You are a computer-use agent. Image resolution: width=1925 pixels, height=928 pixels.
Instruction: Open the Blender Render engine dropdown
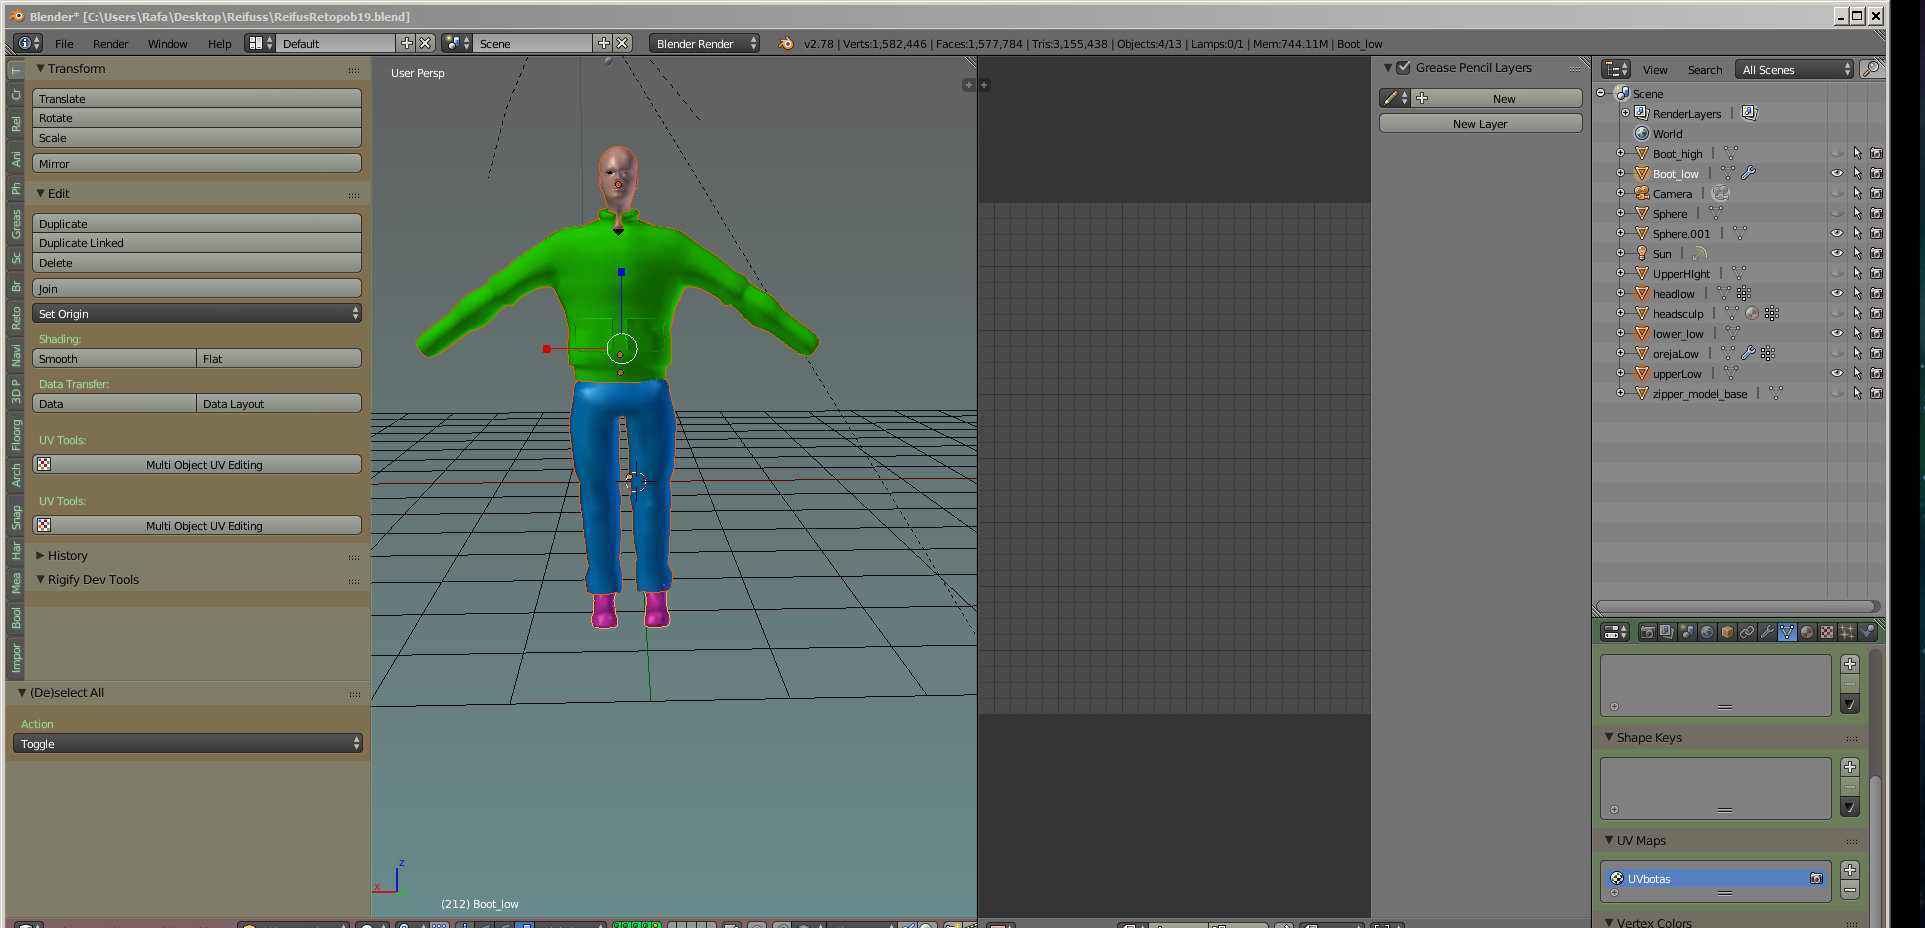(703, 43)
